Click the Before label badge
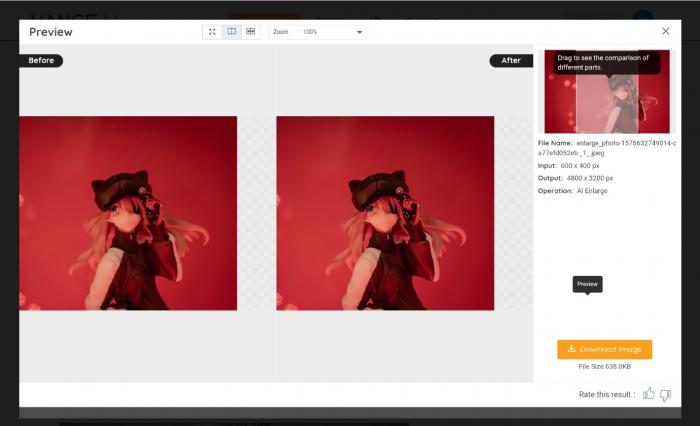 41,60
